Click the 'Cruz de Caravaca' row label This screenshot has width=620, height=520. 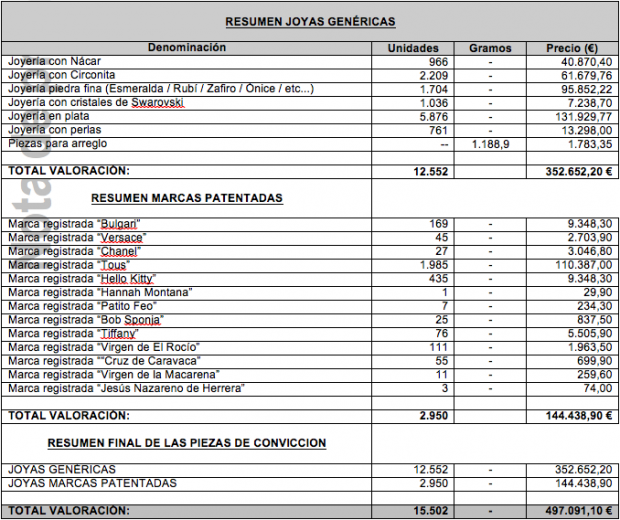[105, 361]
